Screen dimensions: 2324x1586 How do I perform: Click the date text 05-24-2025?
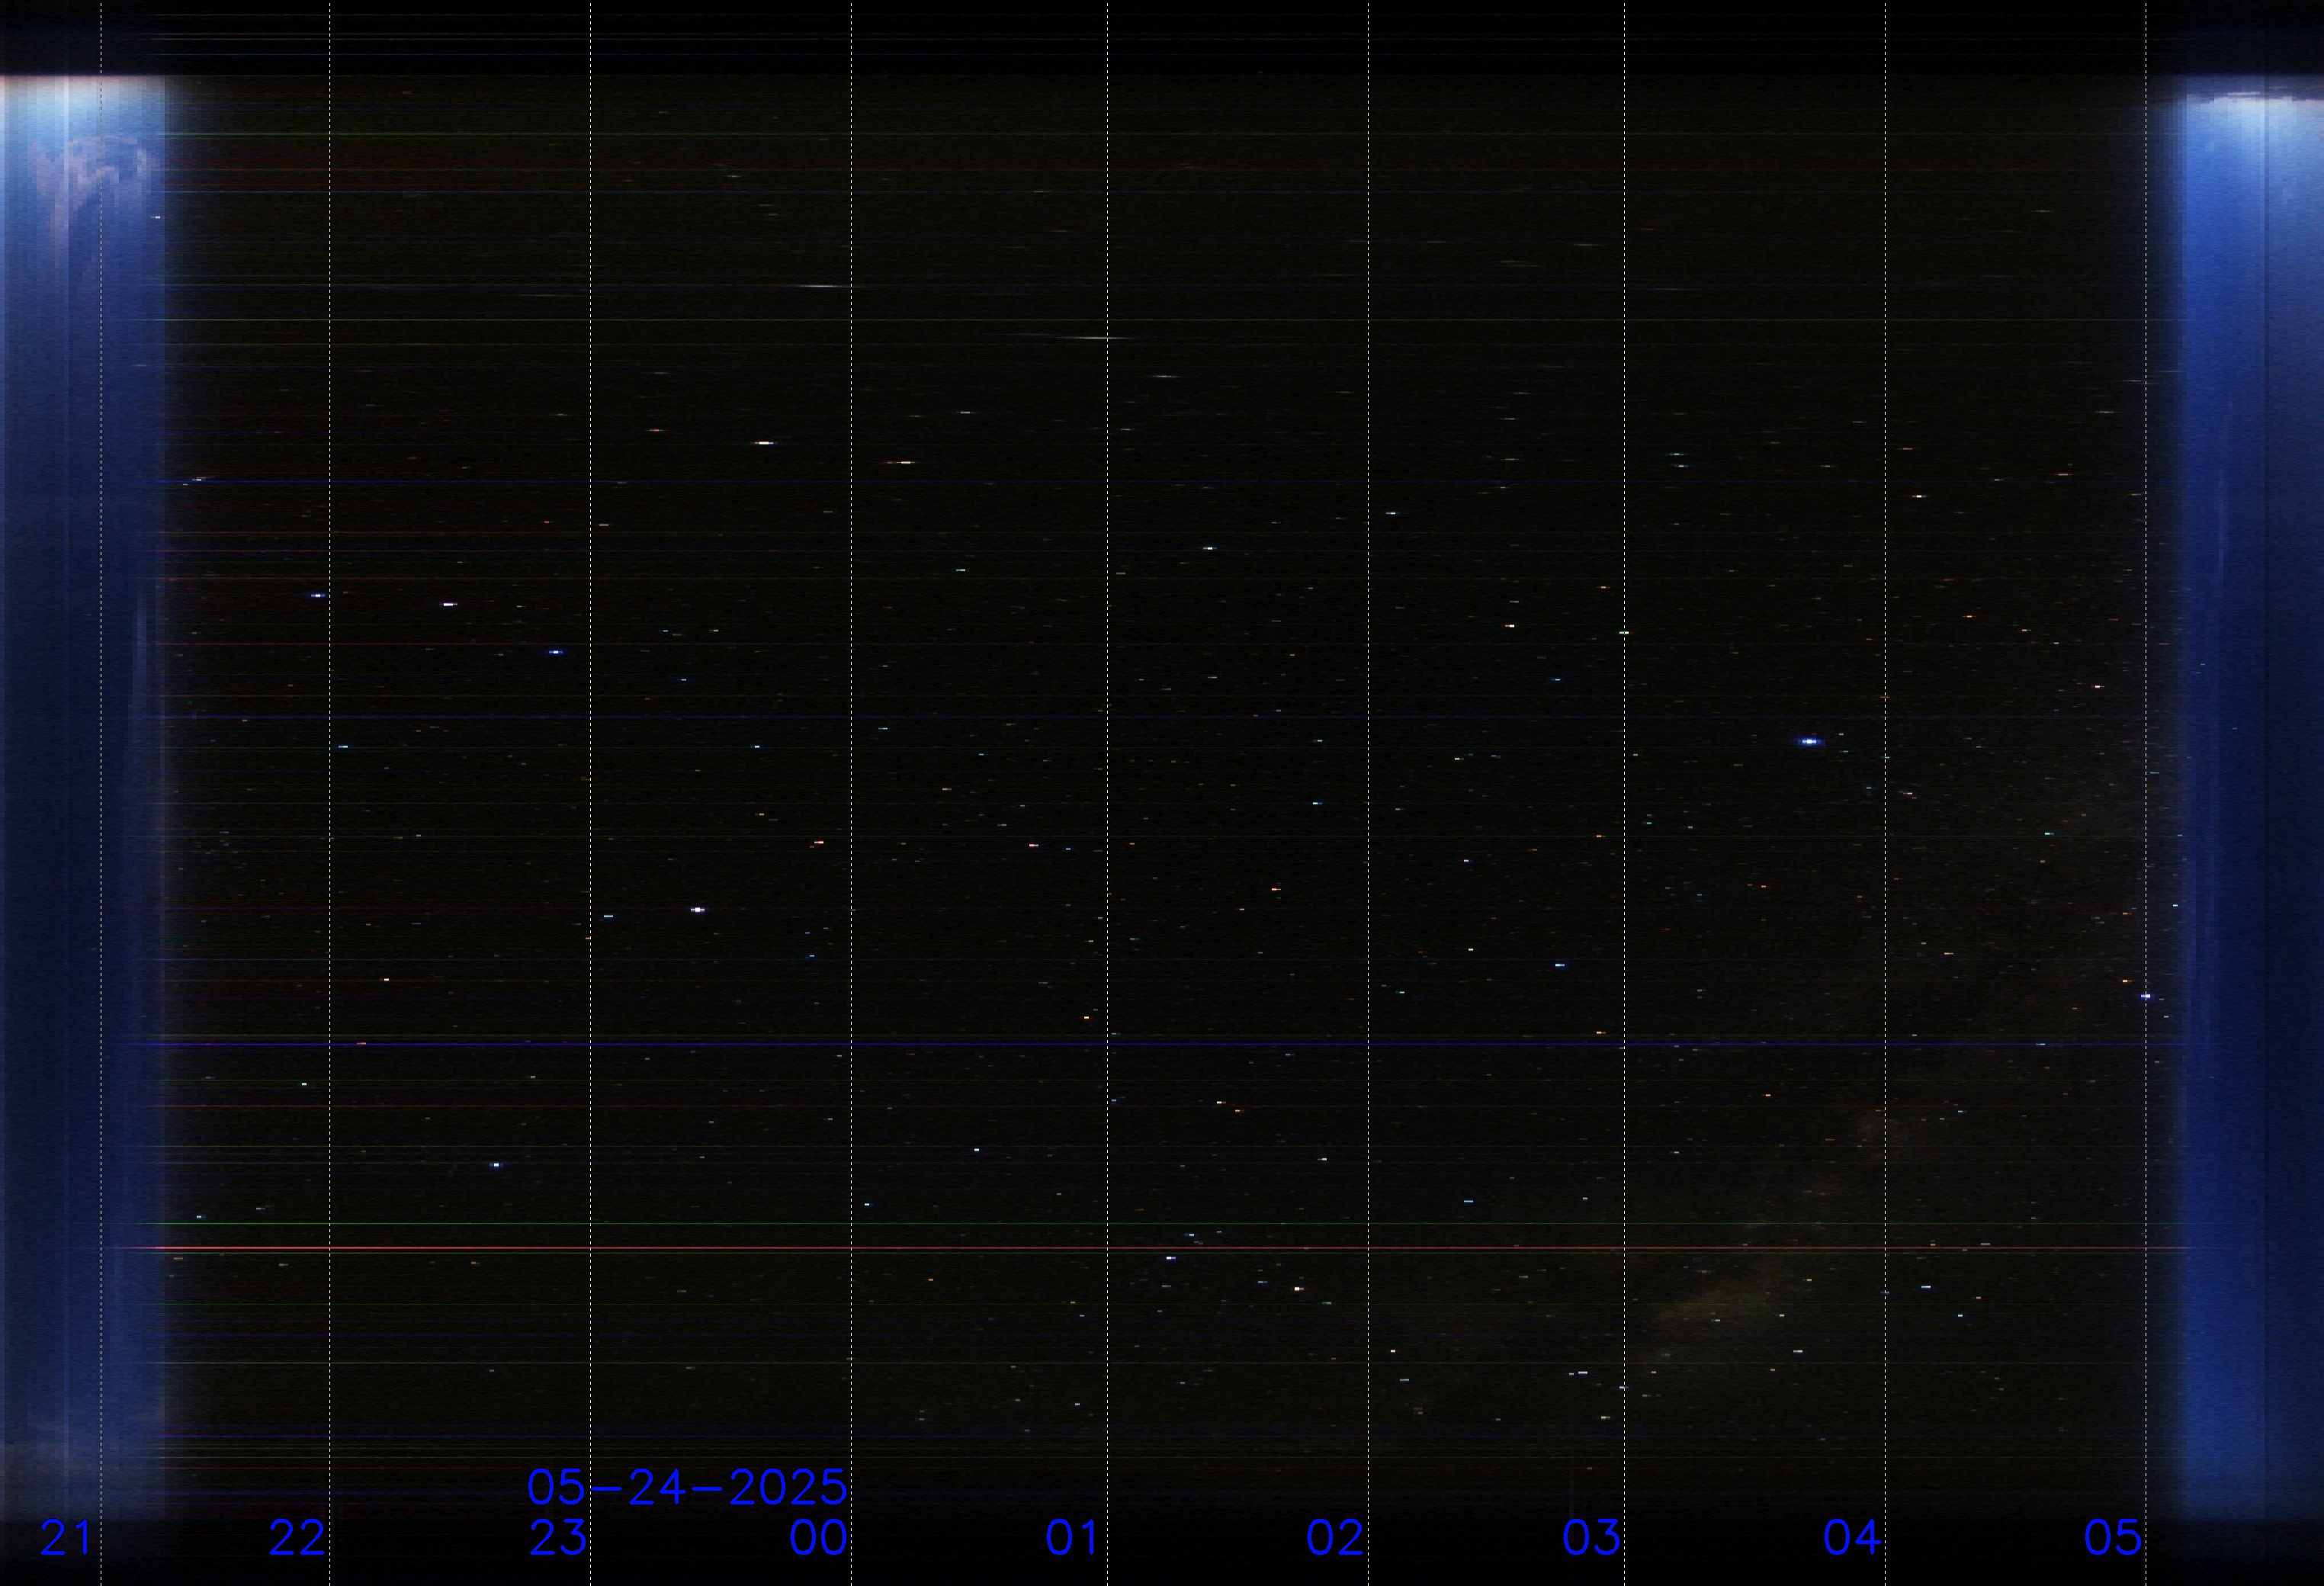click(x=687, y=1488)
